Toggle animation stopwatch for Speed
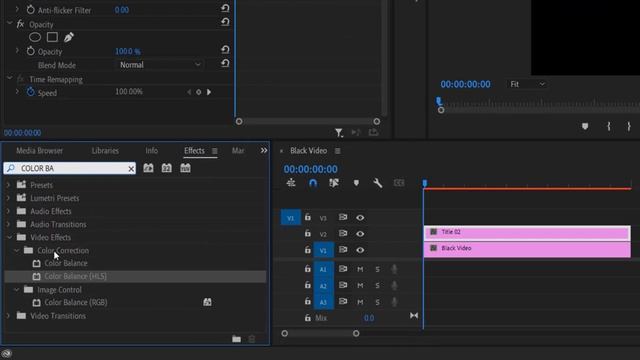 pyautogui.click(x=31, y=92)
